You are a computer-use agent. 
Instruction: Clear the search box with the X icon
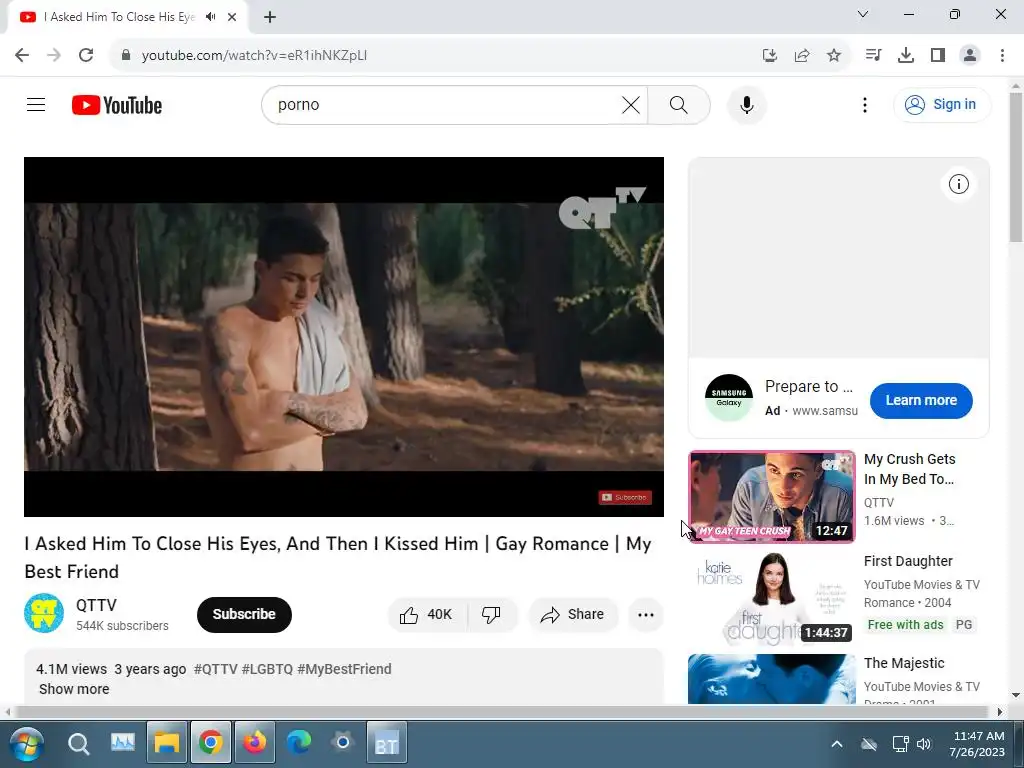(631, 104)
